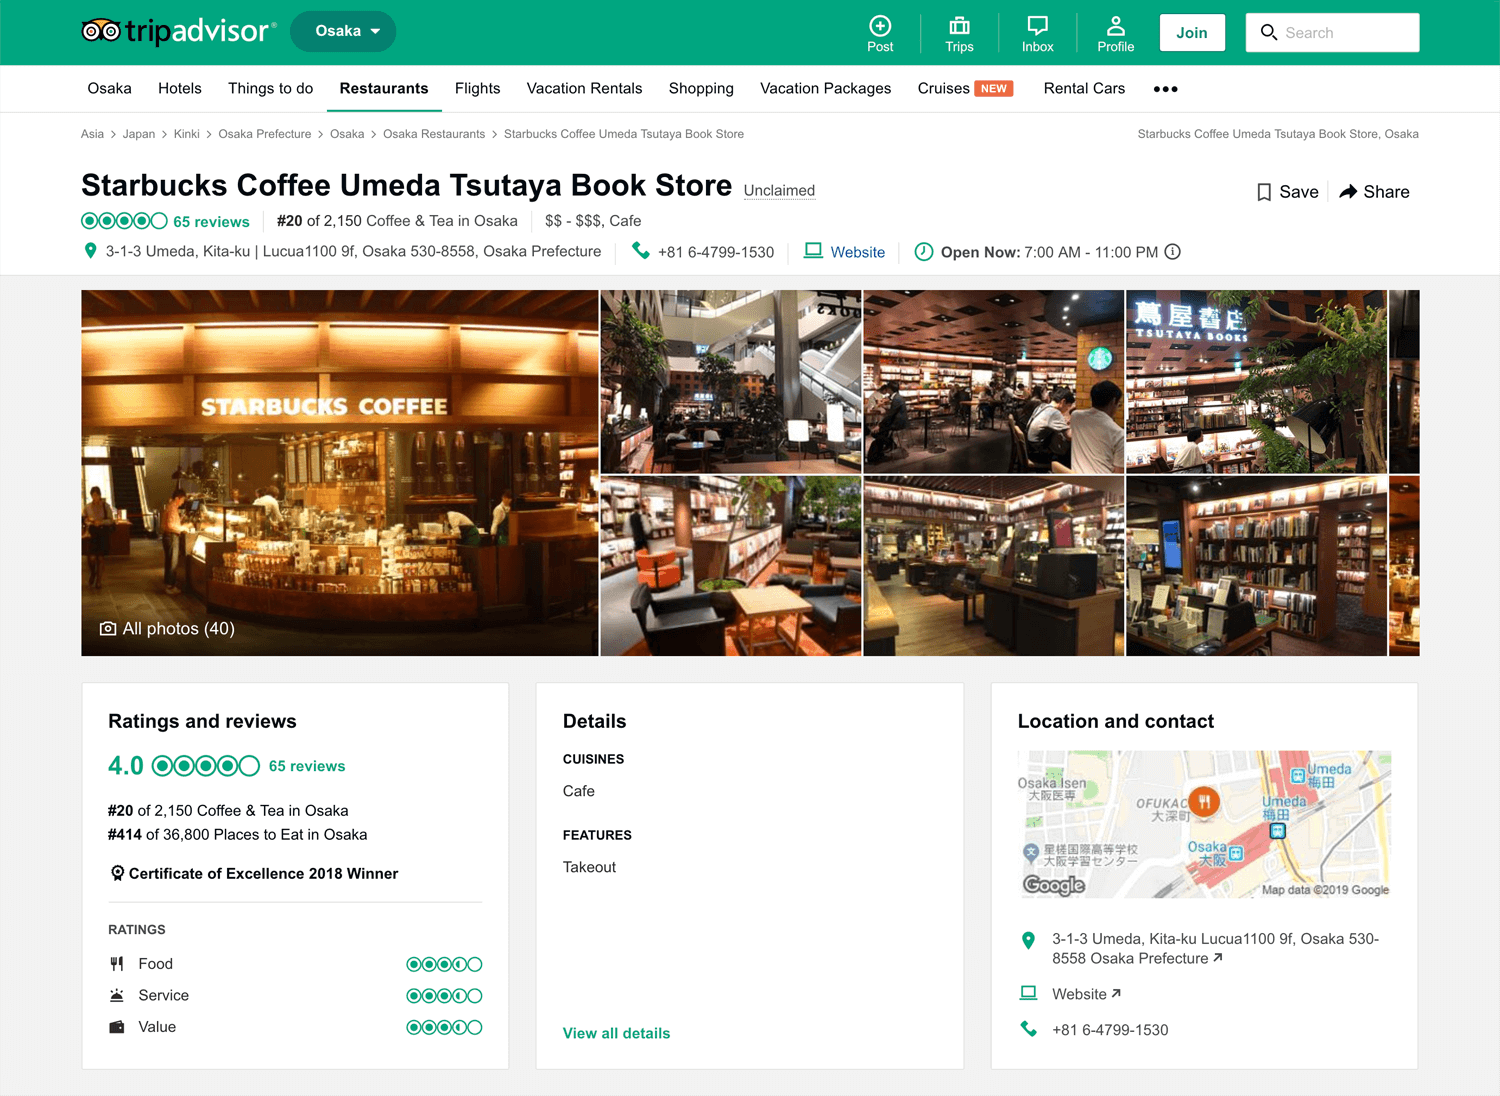Viewport: 1500px width, 1096px height.
Task: Open the Rental Cars tab
Action: pos(1084,88)
